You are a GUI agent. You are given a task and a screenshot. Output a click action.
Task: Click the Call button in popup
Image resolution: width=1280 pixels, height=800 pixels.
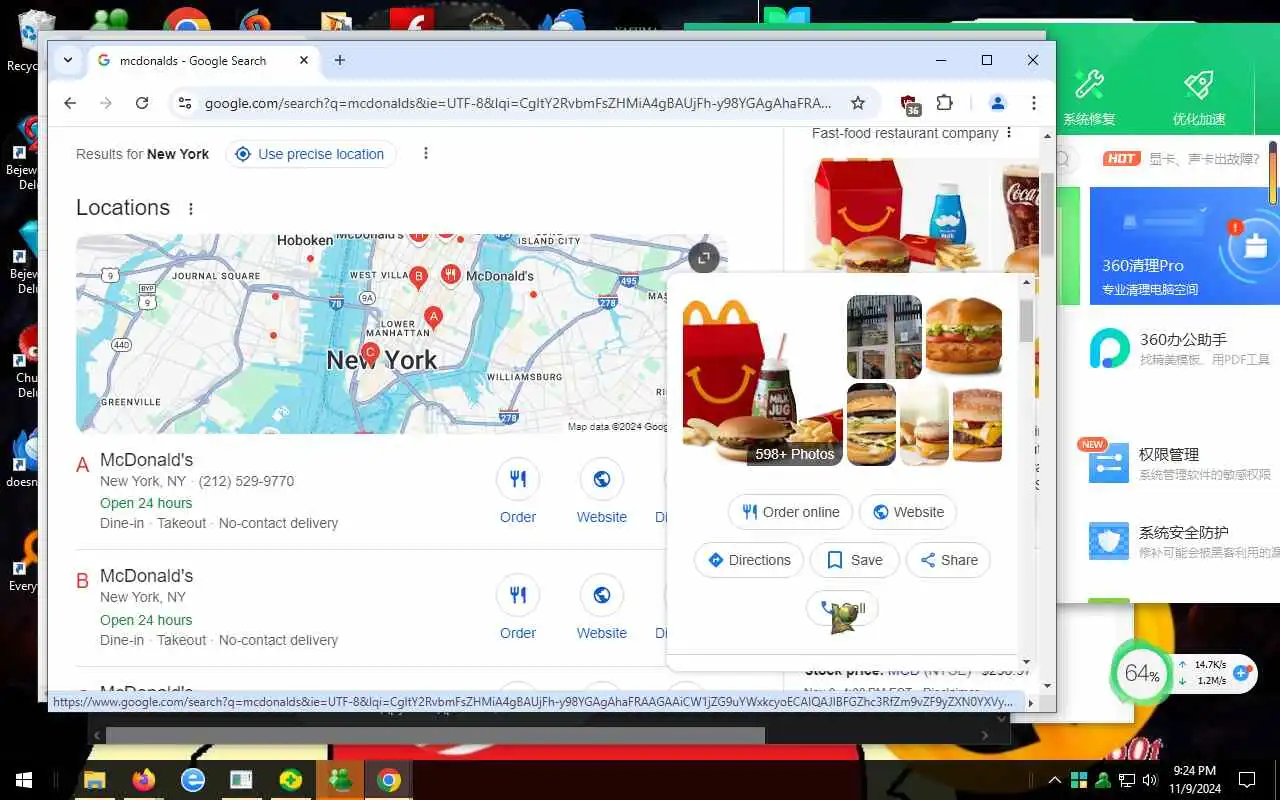click(x=842, y=608)
